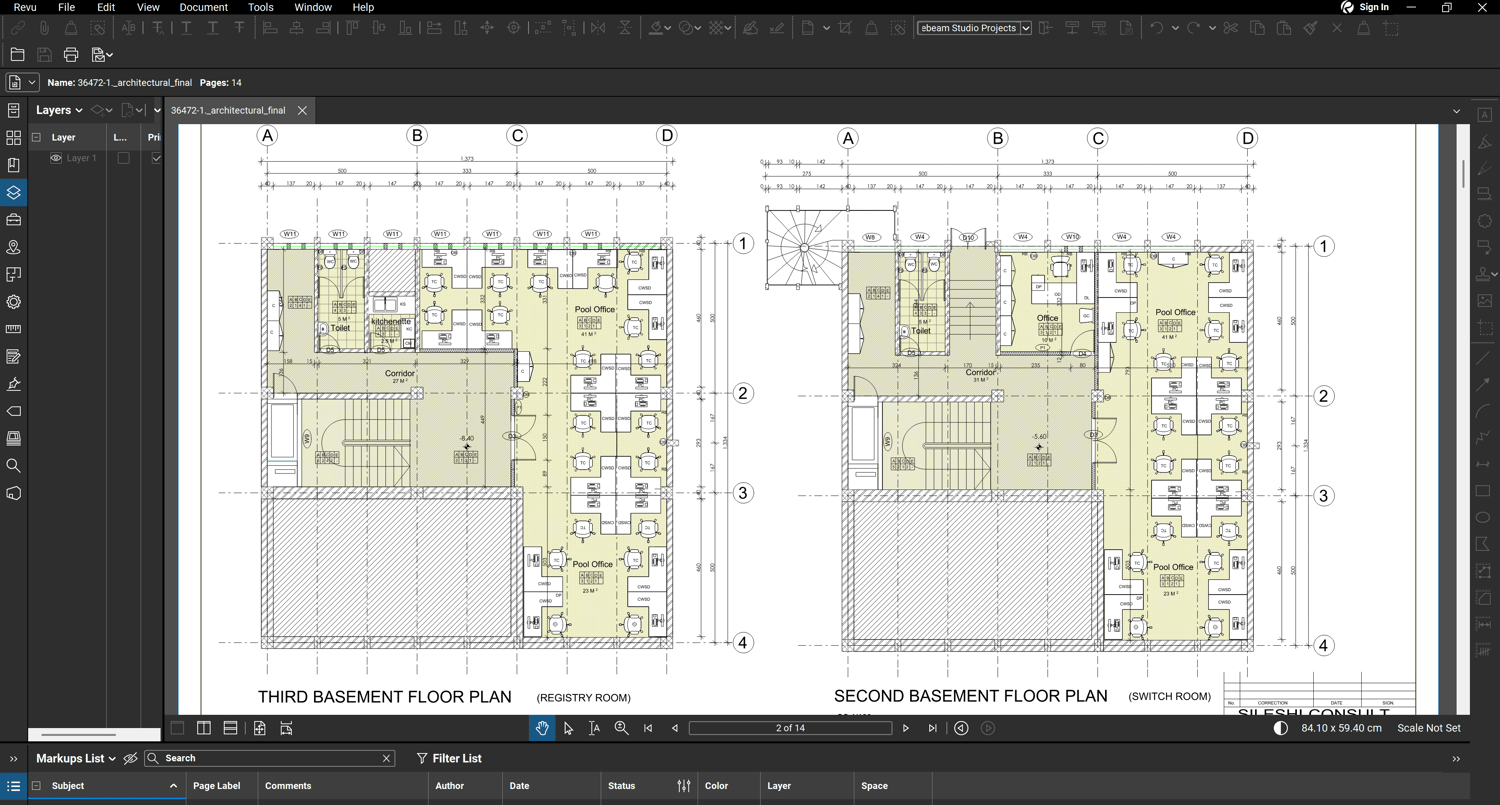Uncheck the Layer 1 print checkbox
This screenshot has height=805, width=1500.
click(156, 158)
